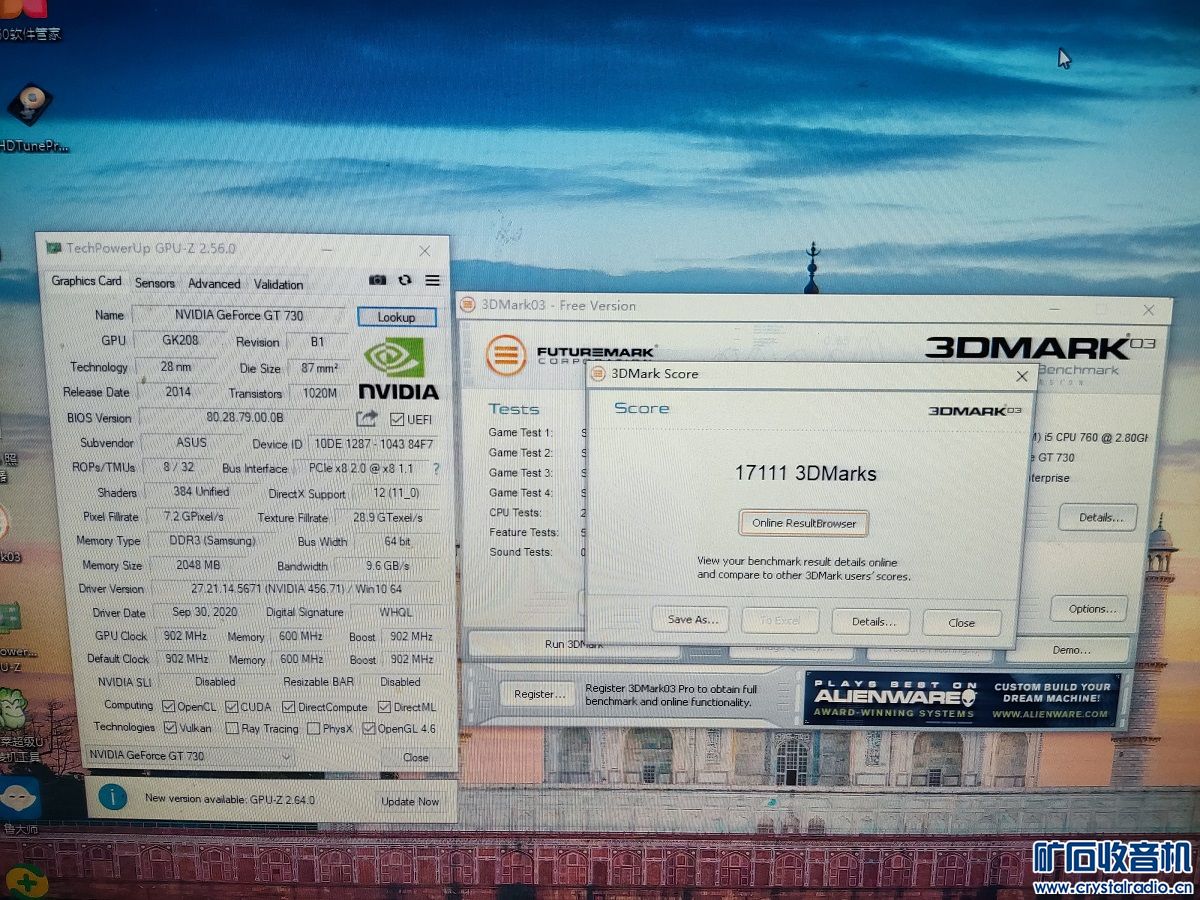Viewport: 1200px width, 900px height.
Task: Click the Online ResultBrowser button
Action: [x=804, y=523]
